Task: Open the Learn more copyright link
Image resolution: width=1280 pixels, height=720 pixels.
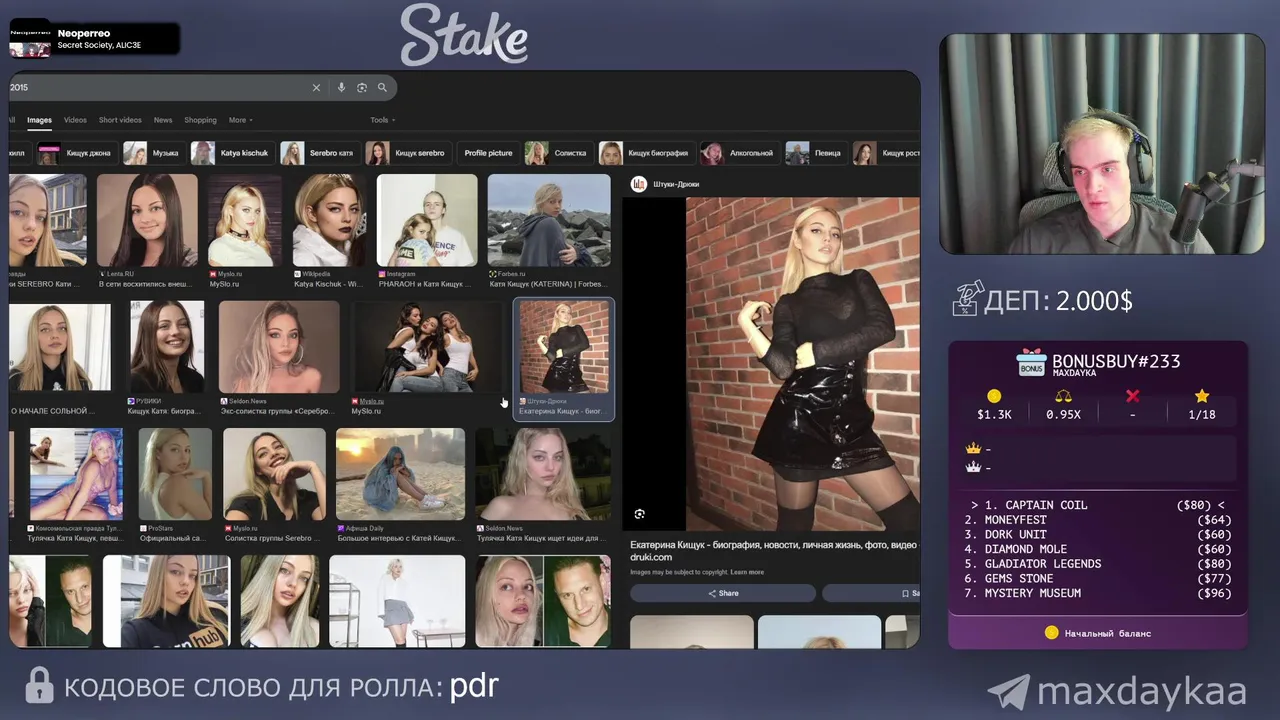Action: (747, 572)
